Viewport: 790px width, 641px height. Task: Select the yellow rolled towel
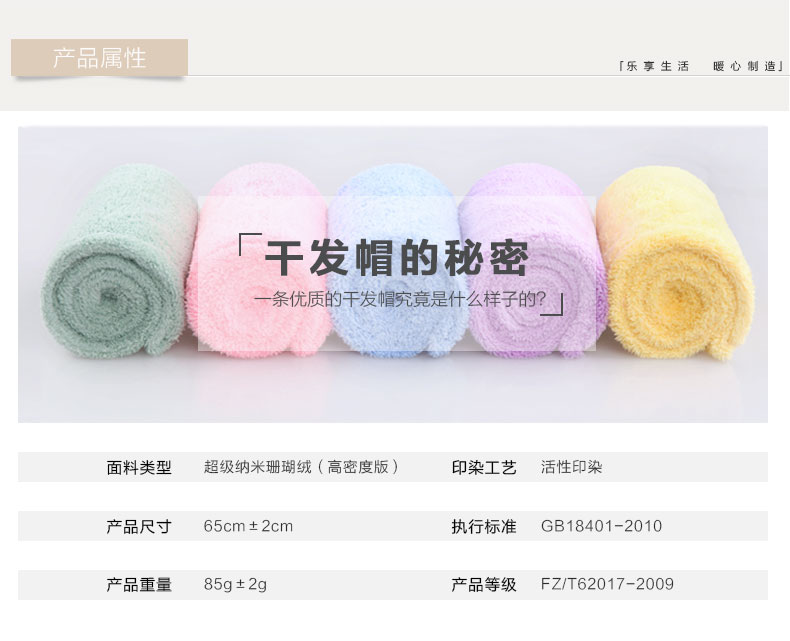tap(676, 263)
